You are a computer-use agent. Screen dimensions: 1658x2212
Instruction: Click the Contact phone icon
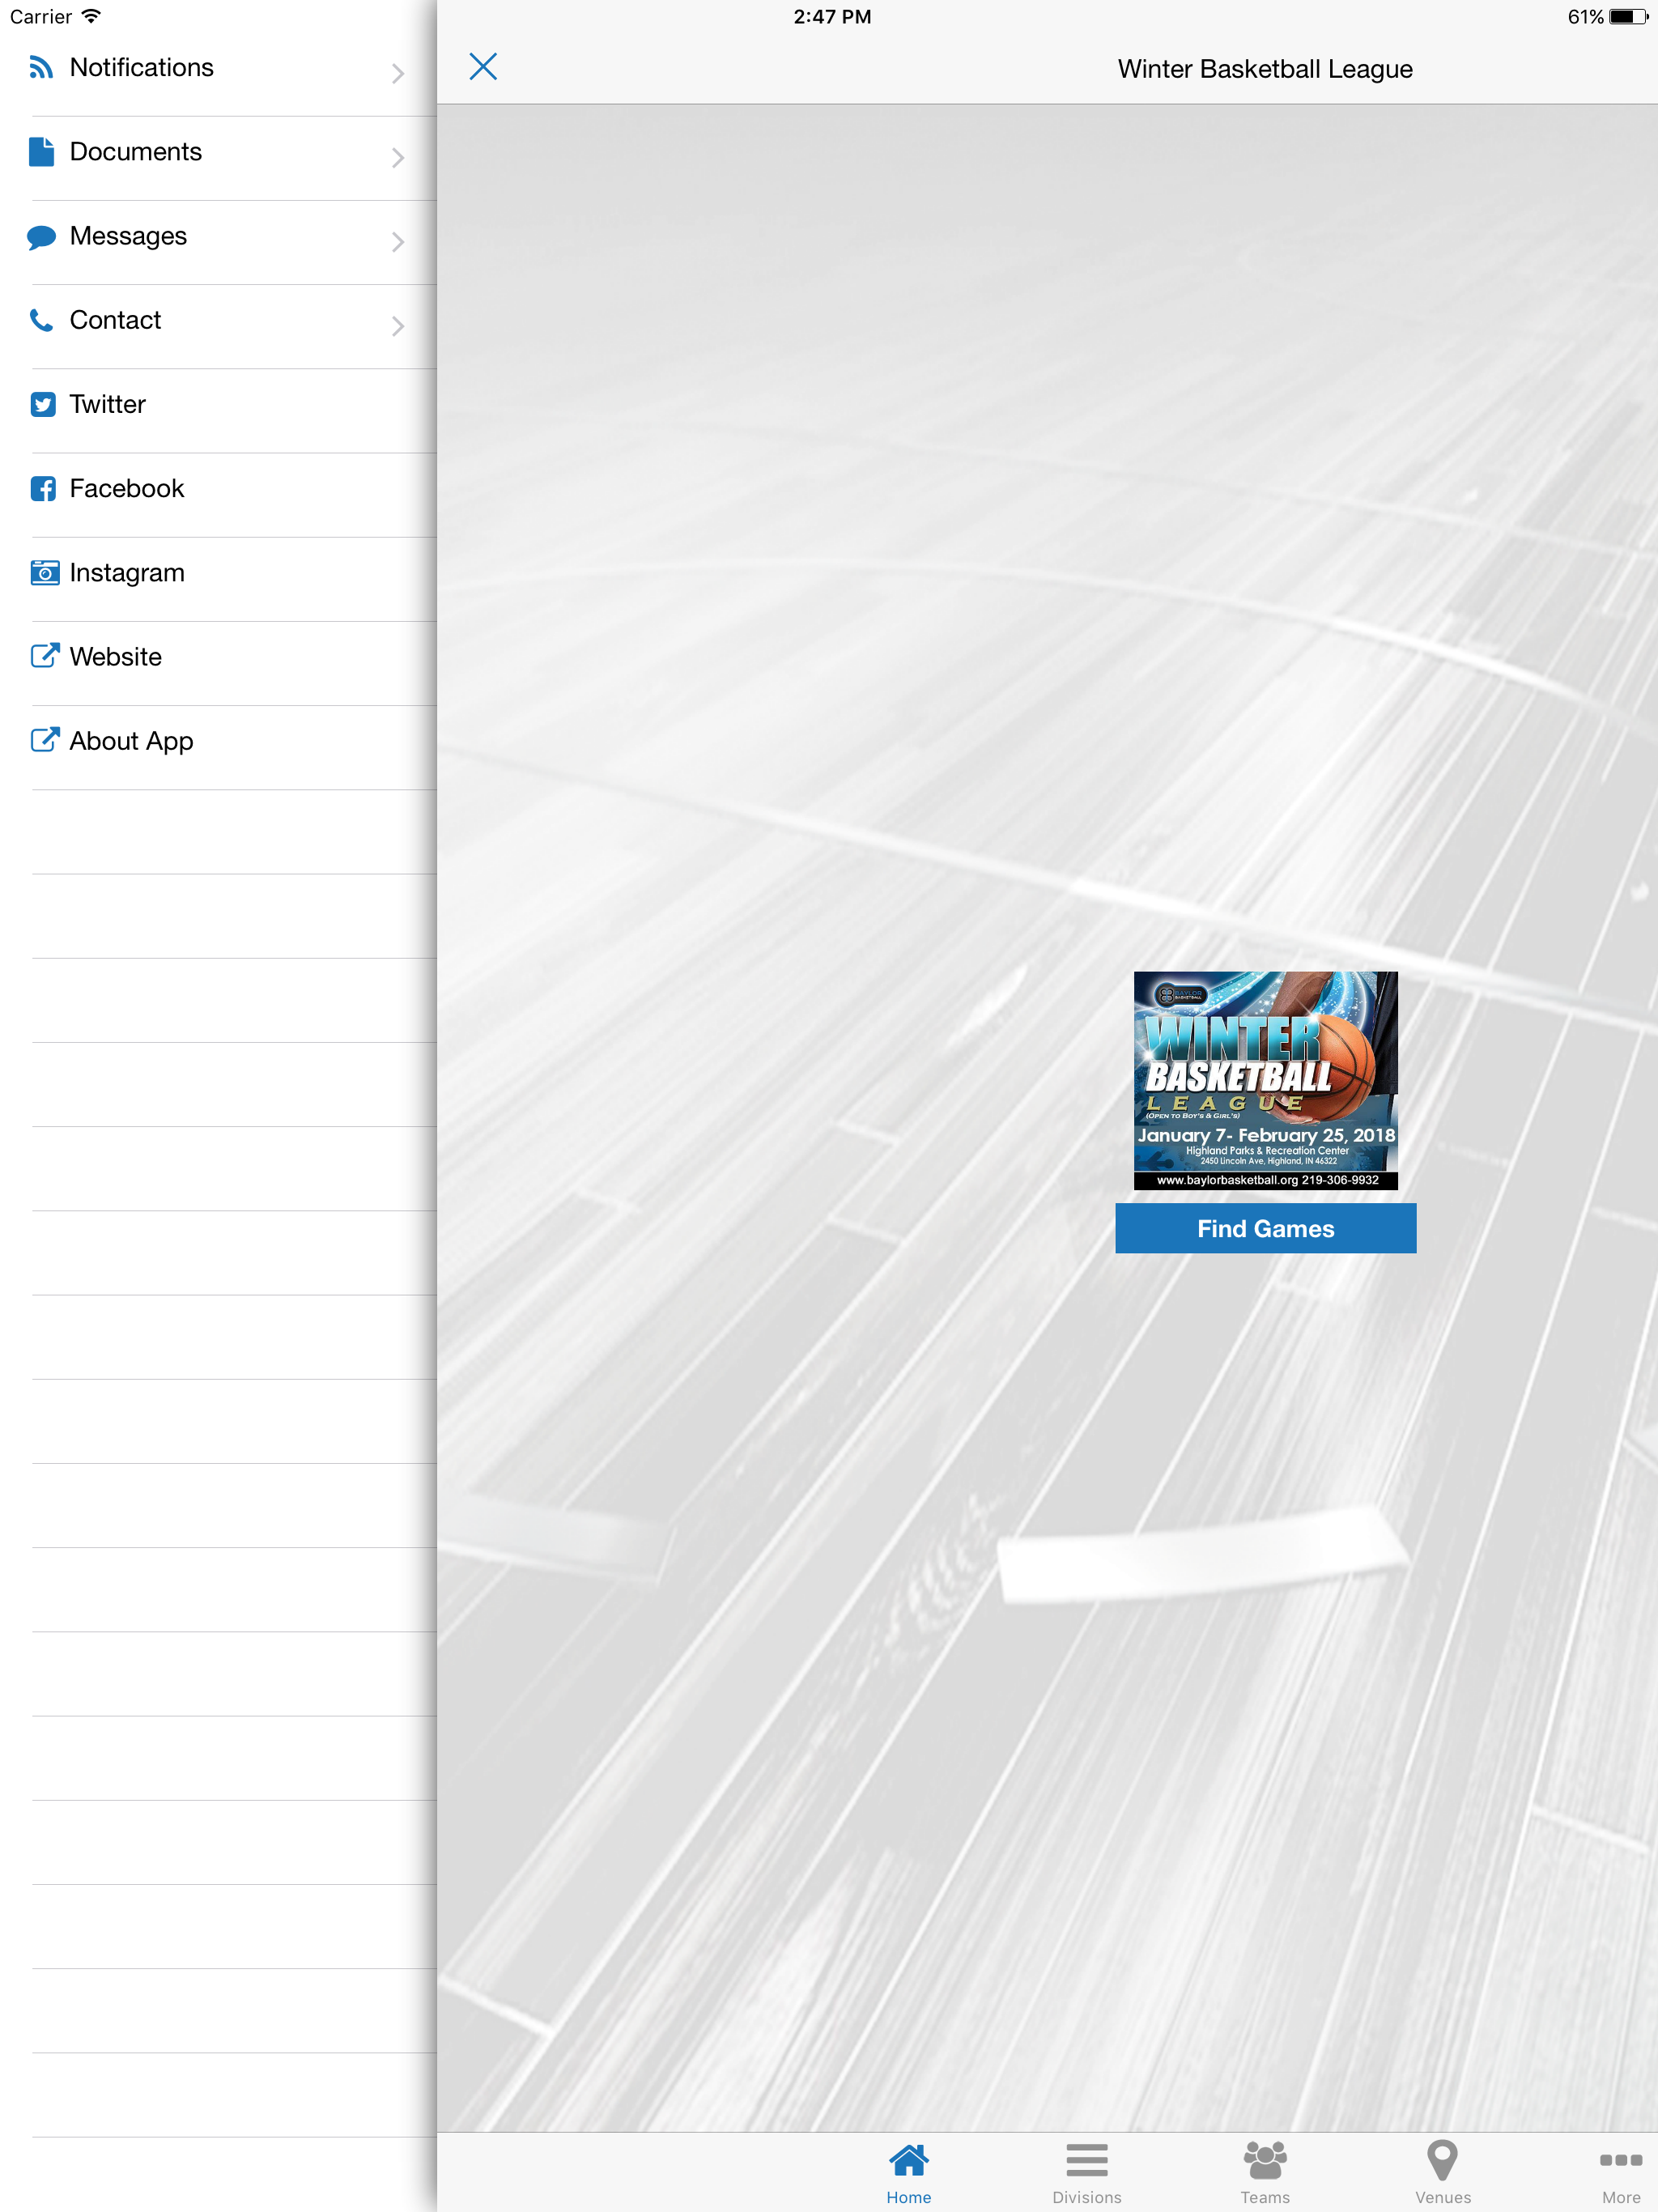[41, 320]
